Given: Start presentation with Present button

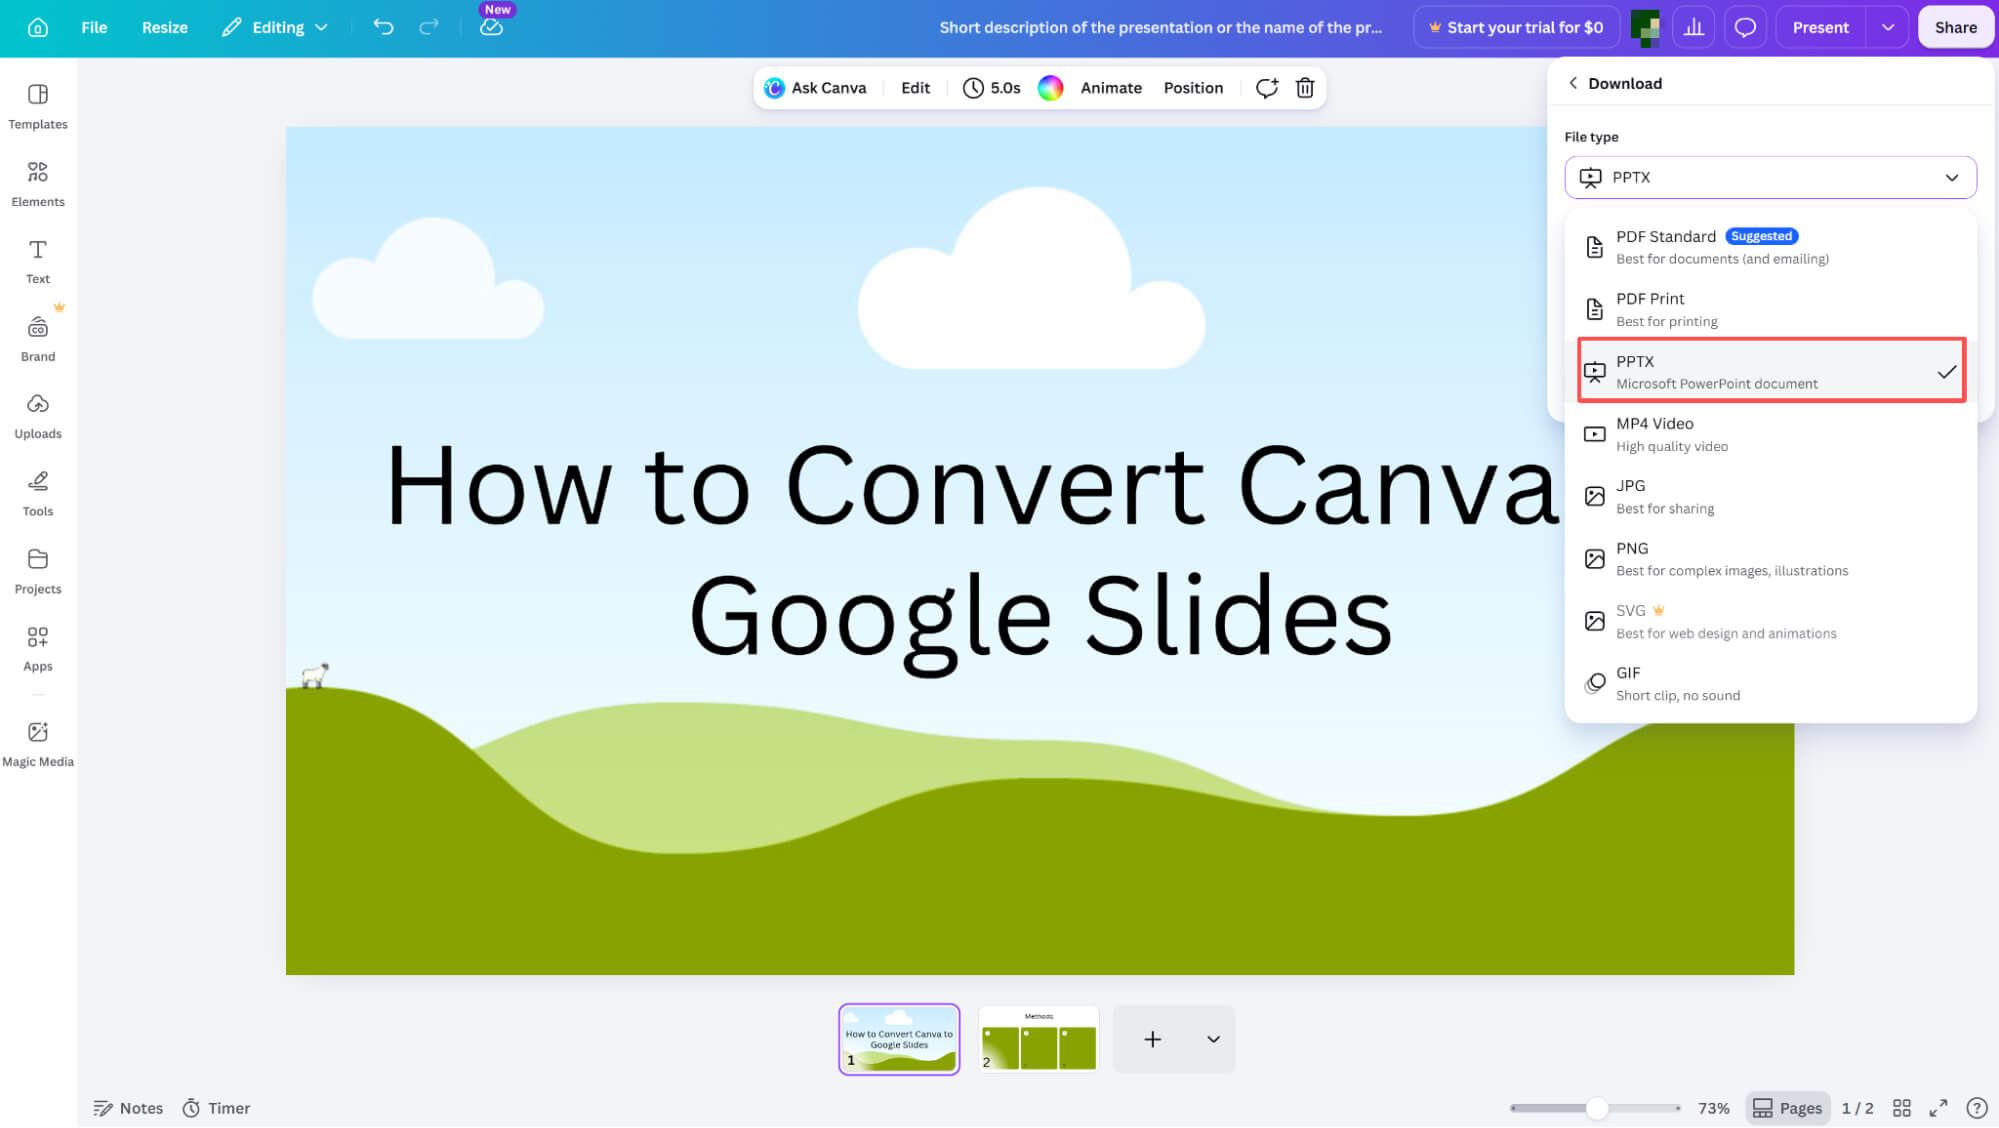Looking at the screenshot, I should click(x=1820, y=27).
